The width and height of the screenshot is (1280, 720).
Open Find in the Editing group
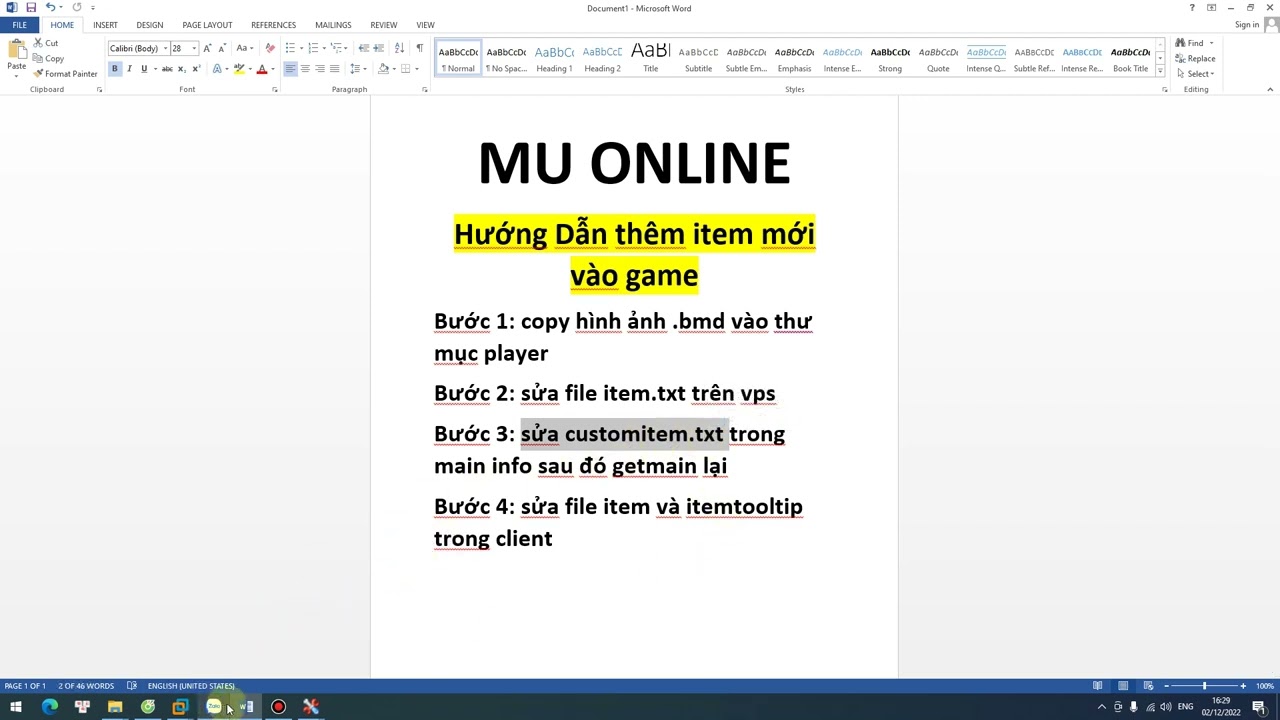[x=1190, y=43]
